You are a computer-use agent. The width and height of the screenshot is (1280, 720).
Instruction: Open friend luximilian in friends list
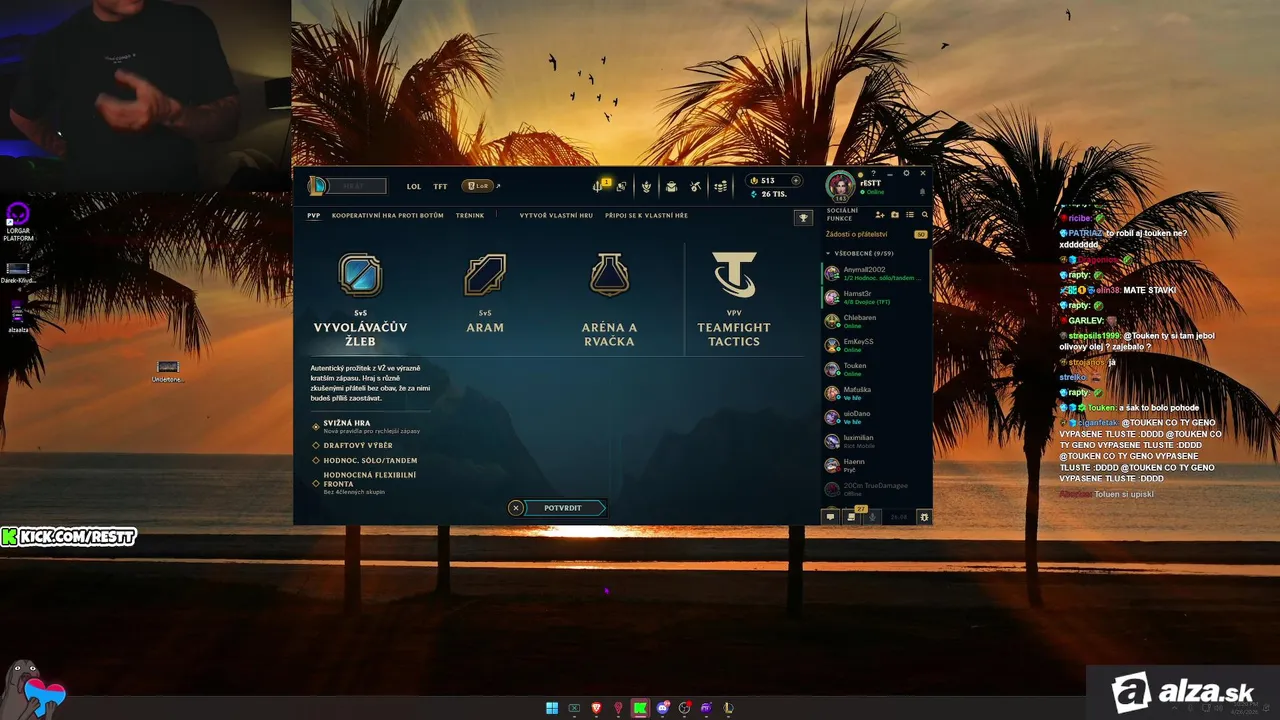point(876,441)
